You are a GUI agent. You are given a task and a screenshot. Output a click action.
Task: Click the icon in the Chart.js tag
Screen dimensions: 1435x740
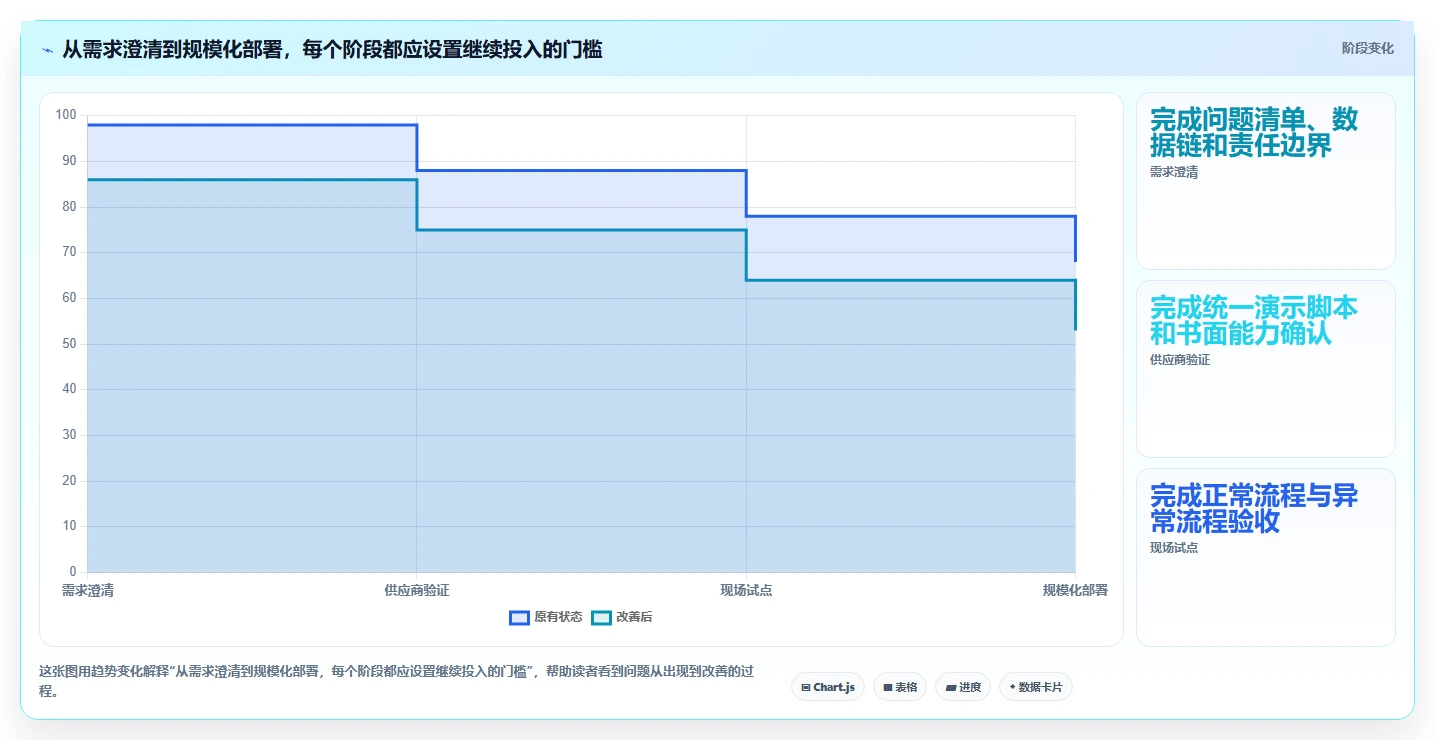pos(806,688)
